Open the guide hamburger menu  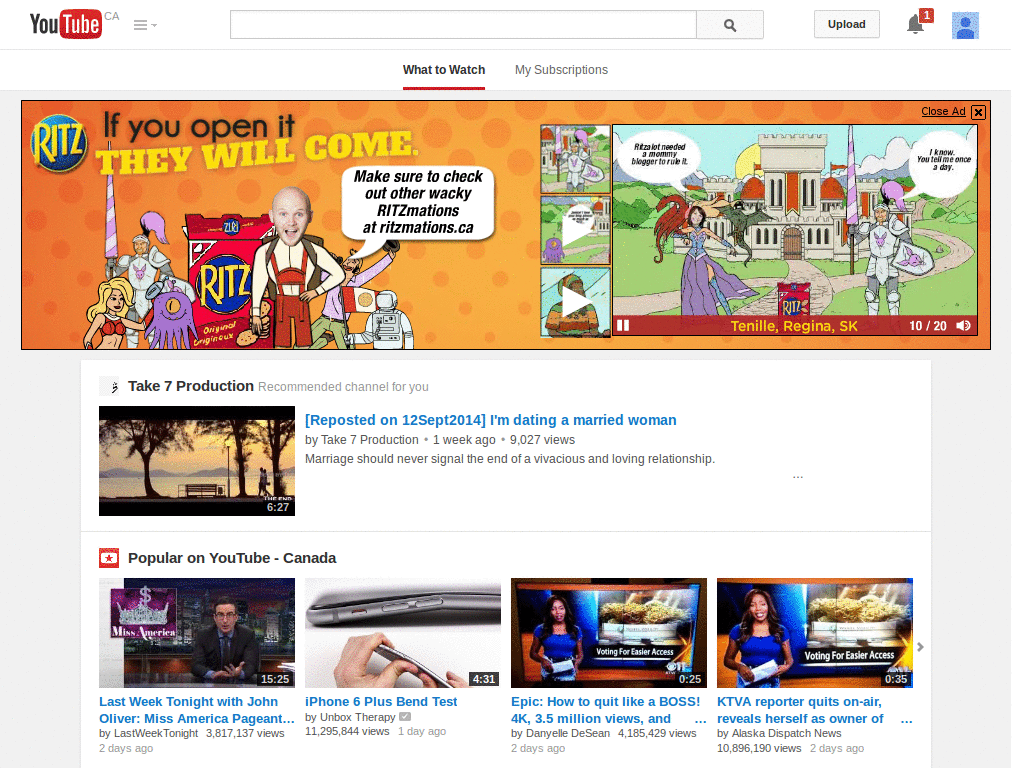tap(144, 25)
